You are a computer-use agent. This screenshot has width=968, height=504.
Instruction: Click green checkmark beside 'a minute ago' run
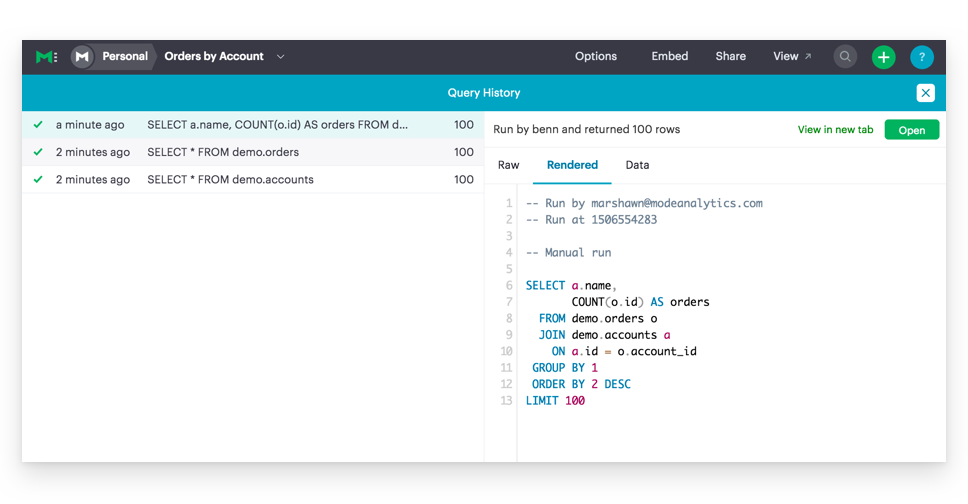click(38, 125)
